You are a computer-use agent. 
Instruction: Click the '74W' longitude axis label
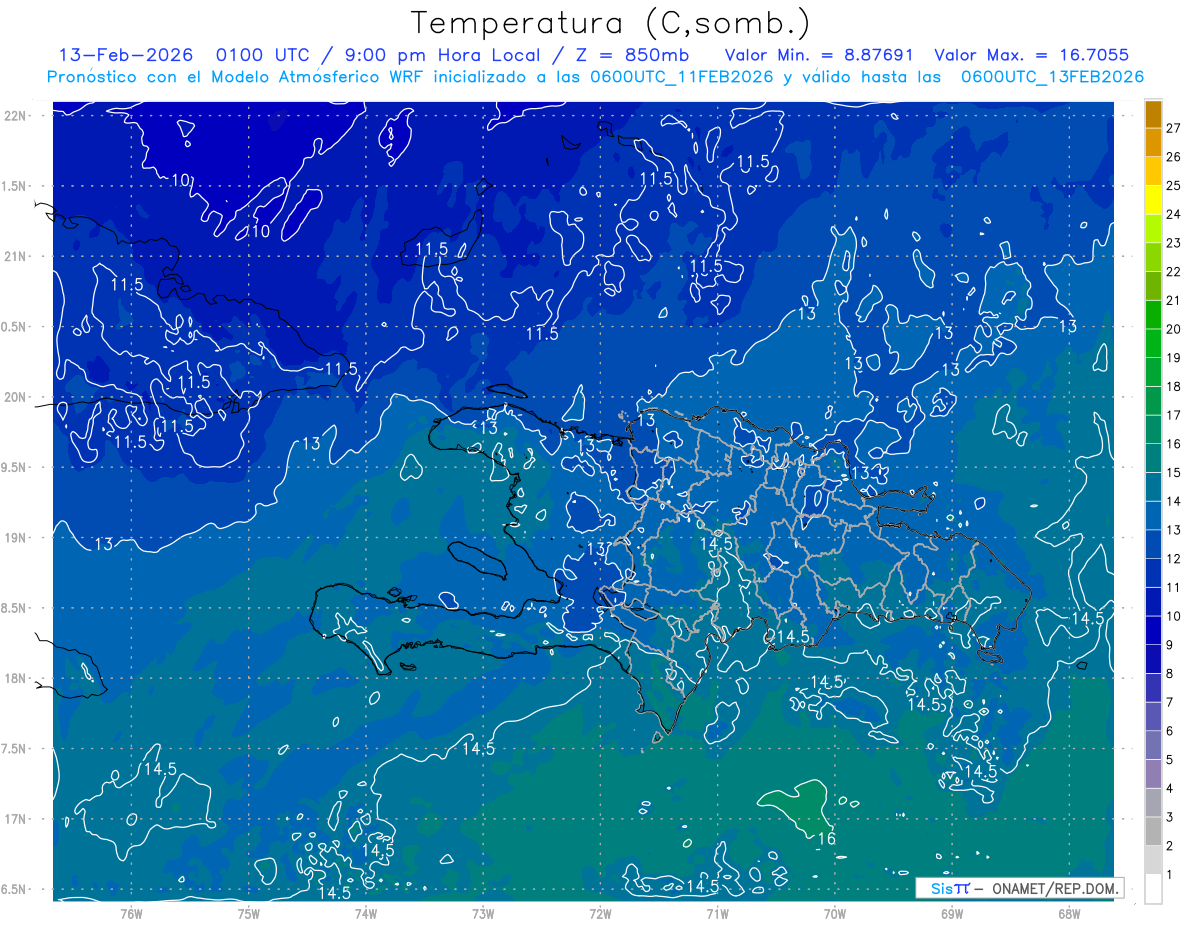(366, 913)
